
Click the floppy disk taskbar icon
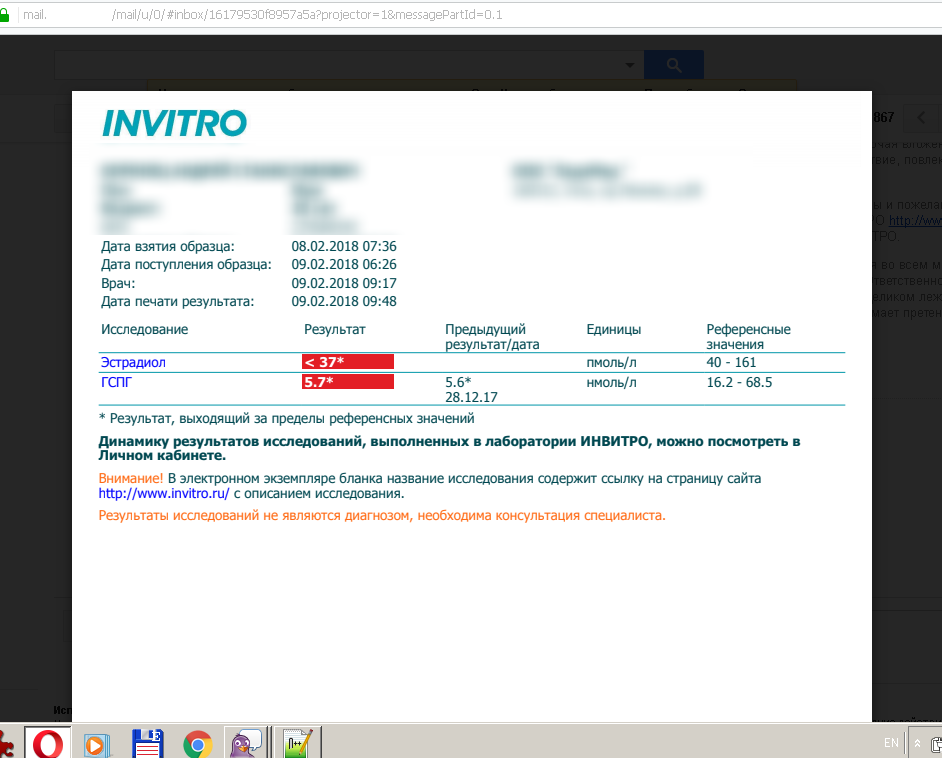click(147, 743)
